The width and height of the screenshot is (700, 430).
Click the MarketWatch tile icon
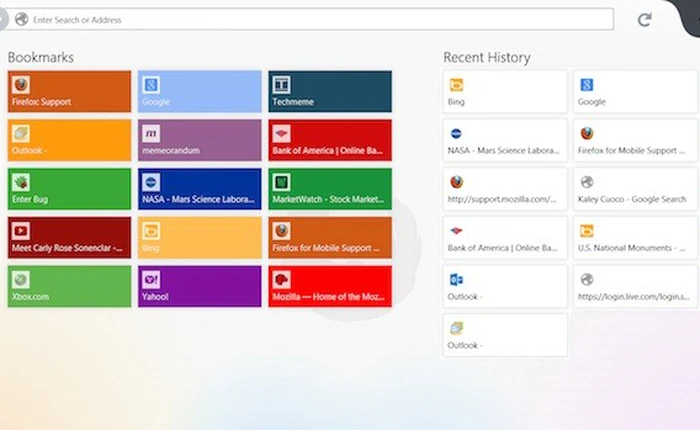coord(281,182)
